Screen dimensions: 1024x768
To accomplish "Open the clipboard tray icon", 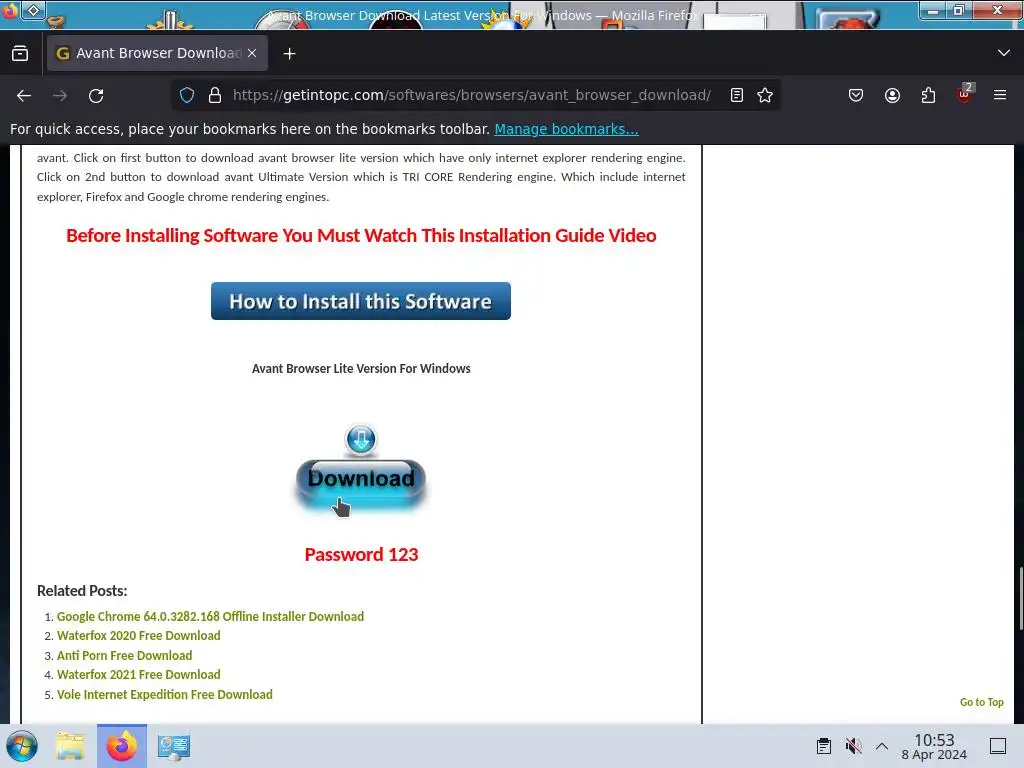I will pos(824,746).
